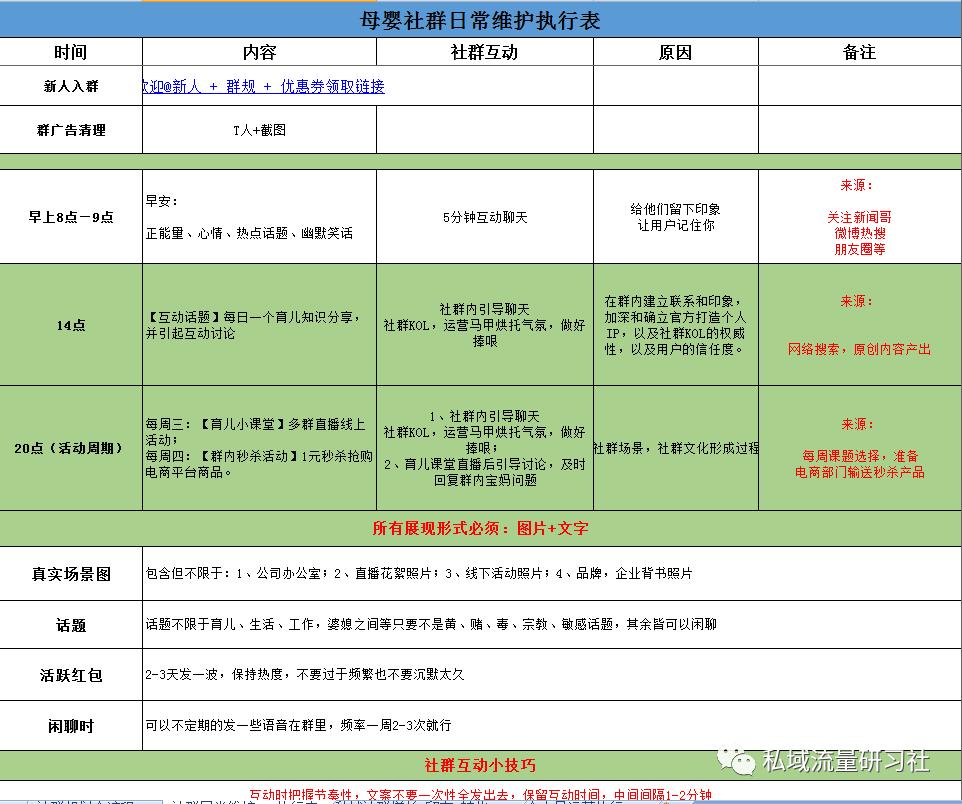This screenshot has width=962, height=804.
Task: Select the 活跃红包 row label
Action: [x=70, y=674]
